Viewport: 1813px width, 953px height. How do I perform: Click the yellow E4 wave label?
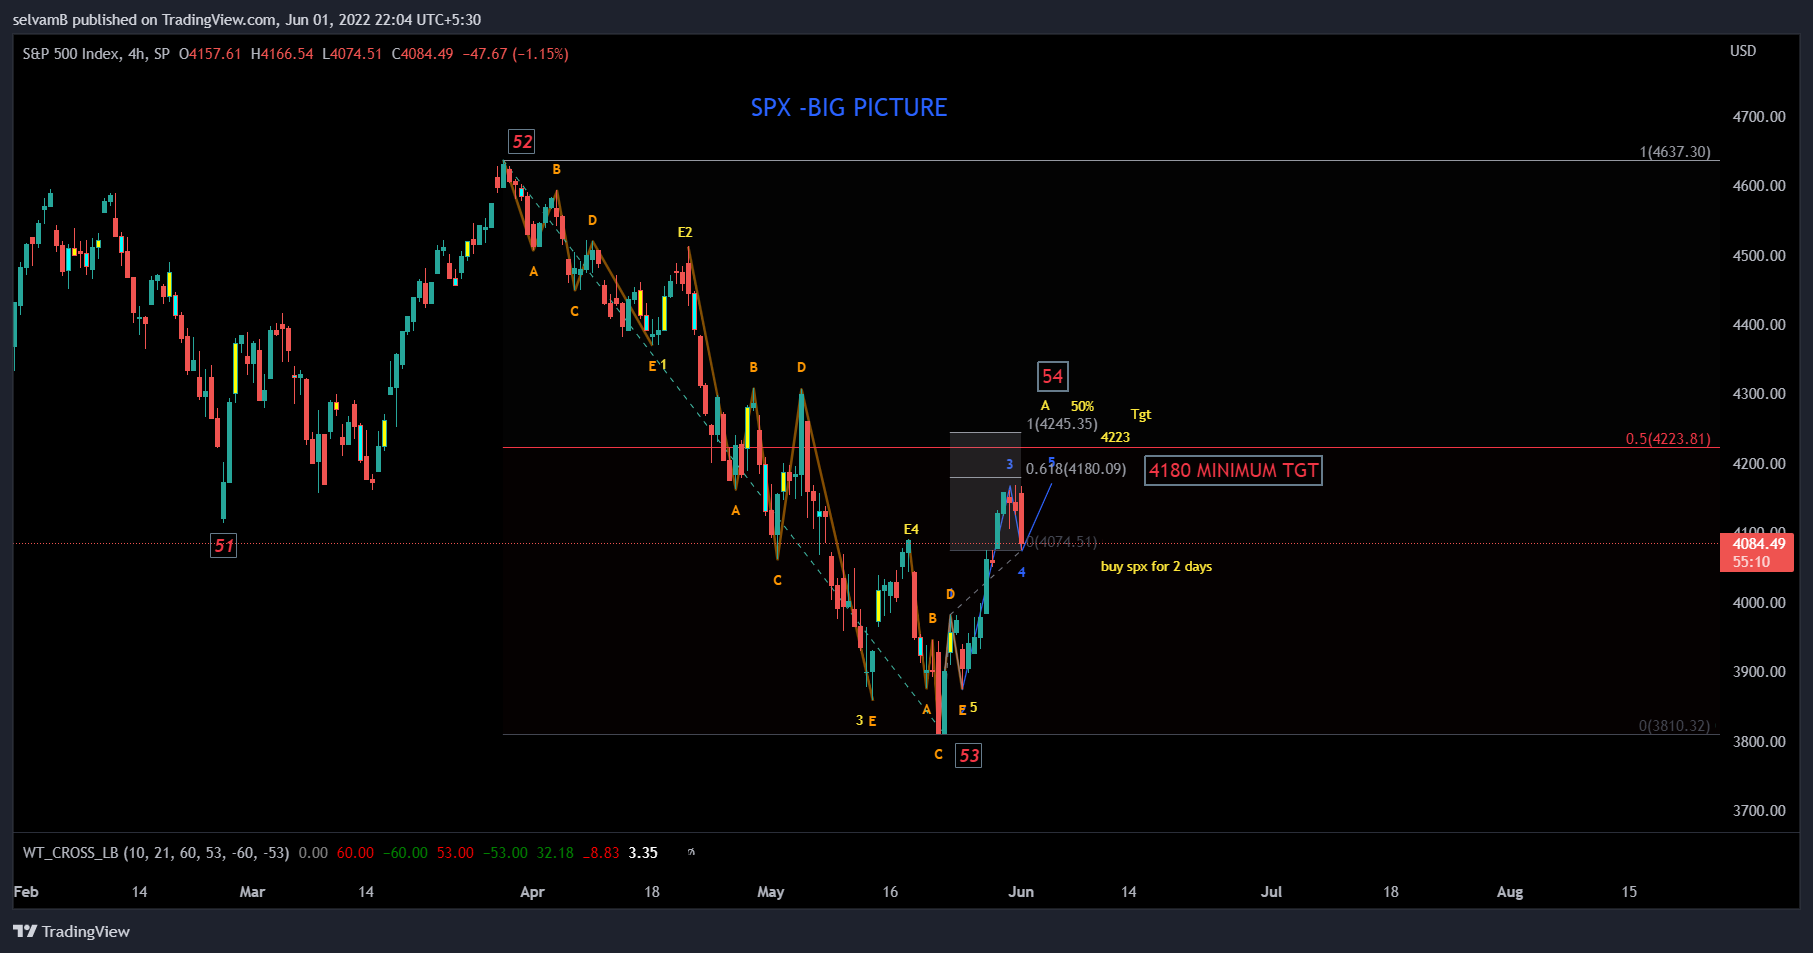tap(911, 529)
